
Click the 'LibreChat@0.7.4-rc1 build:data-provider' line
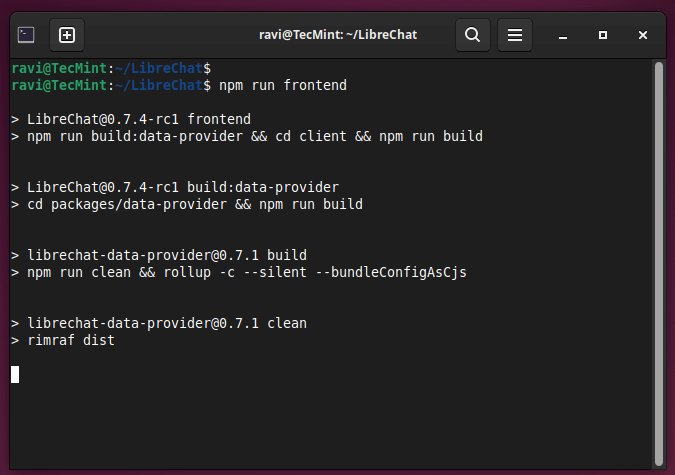175,187
